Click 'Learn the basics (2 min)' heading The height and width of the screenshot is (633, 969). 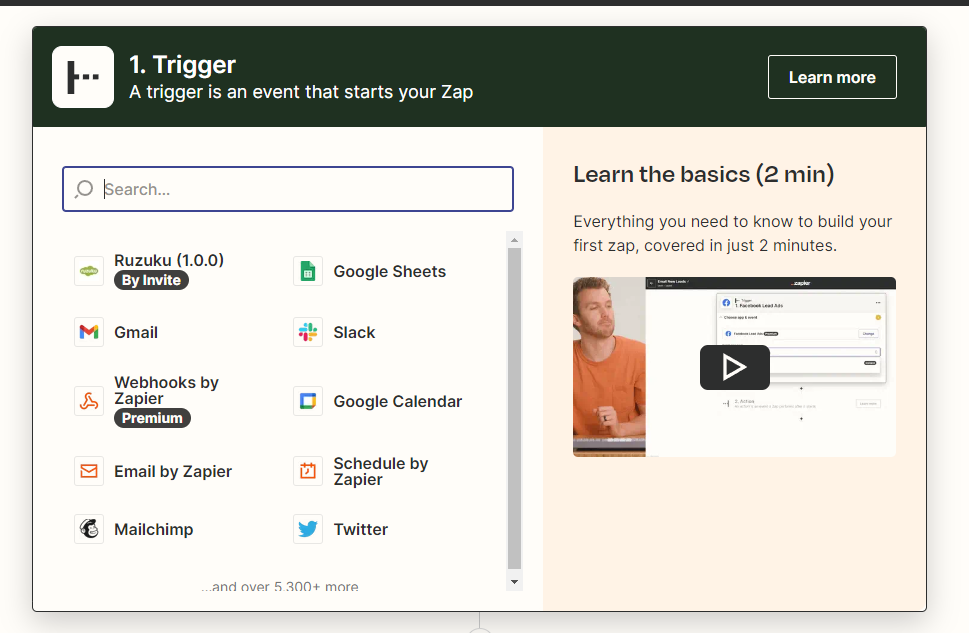(x=703, y=174)
